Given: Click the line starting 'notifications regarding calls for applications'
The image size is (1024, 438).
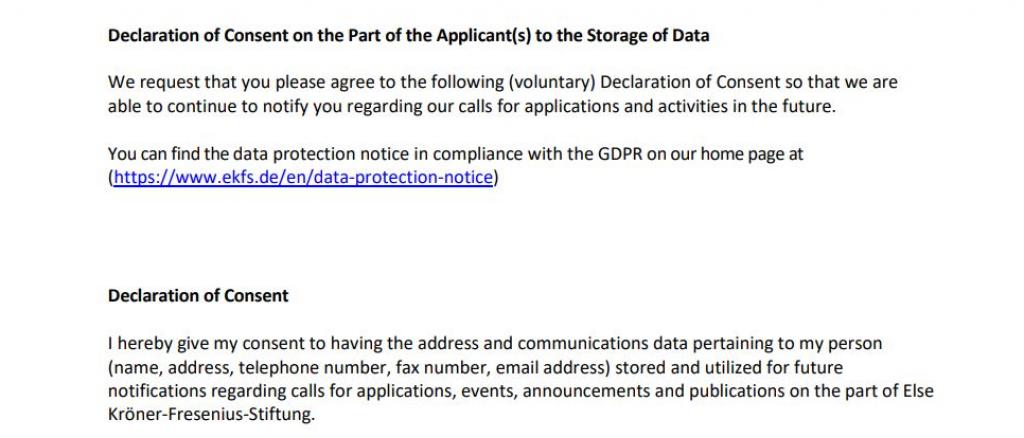Looking at the screenshot, I should coord(520,391).
